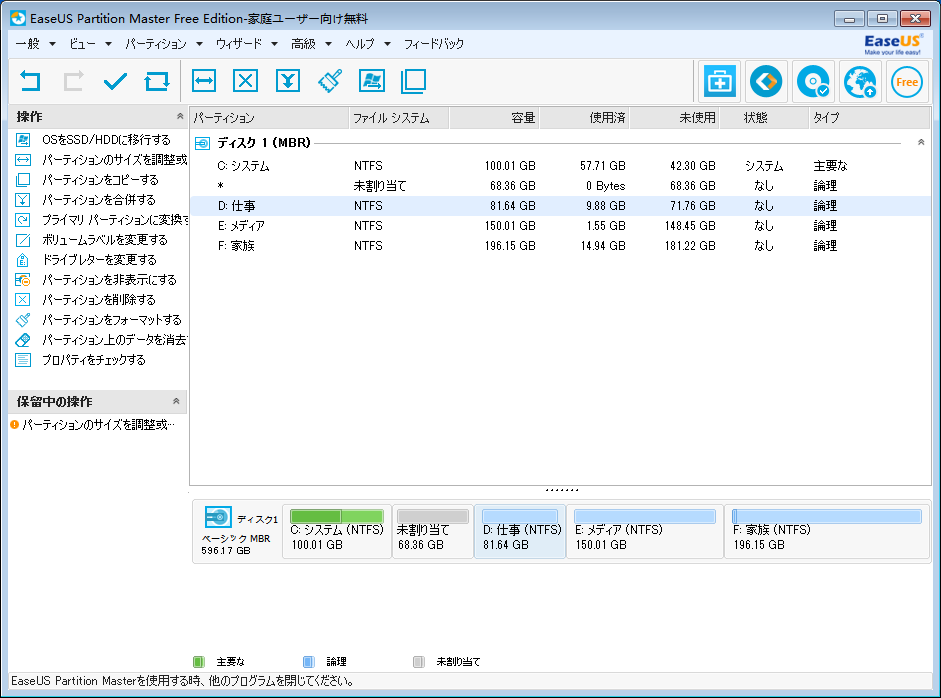
Task: Click OSをSSD/HDDに移行する link
Action: (x=106, y=140)
